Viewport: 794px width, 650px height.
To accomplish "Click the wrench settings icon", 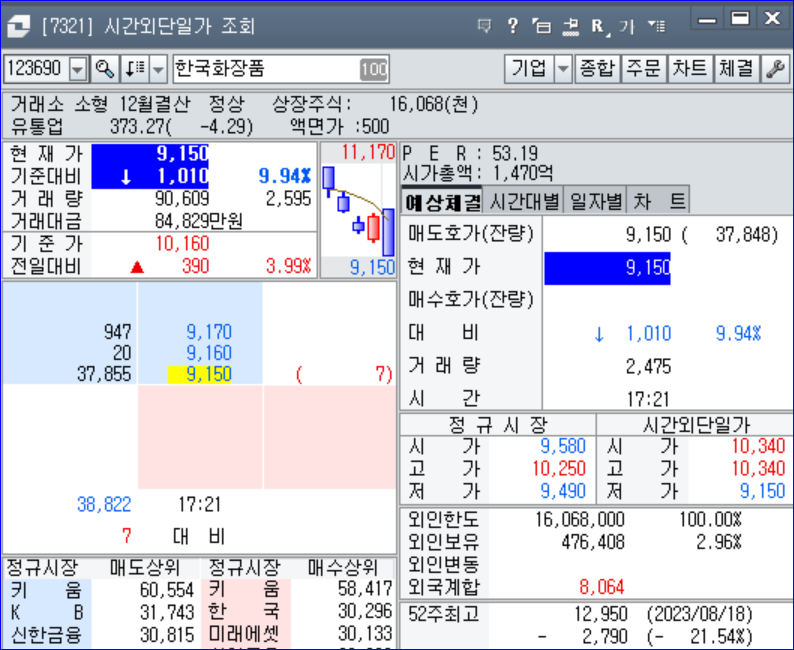I will (x=775, y=69).
